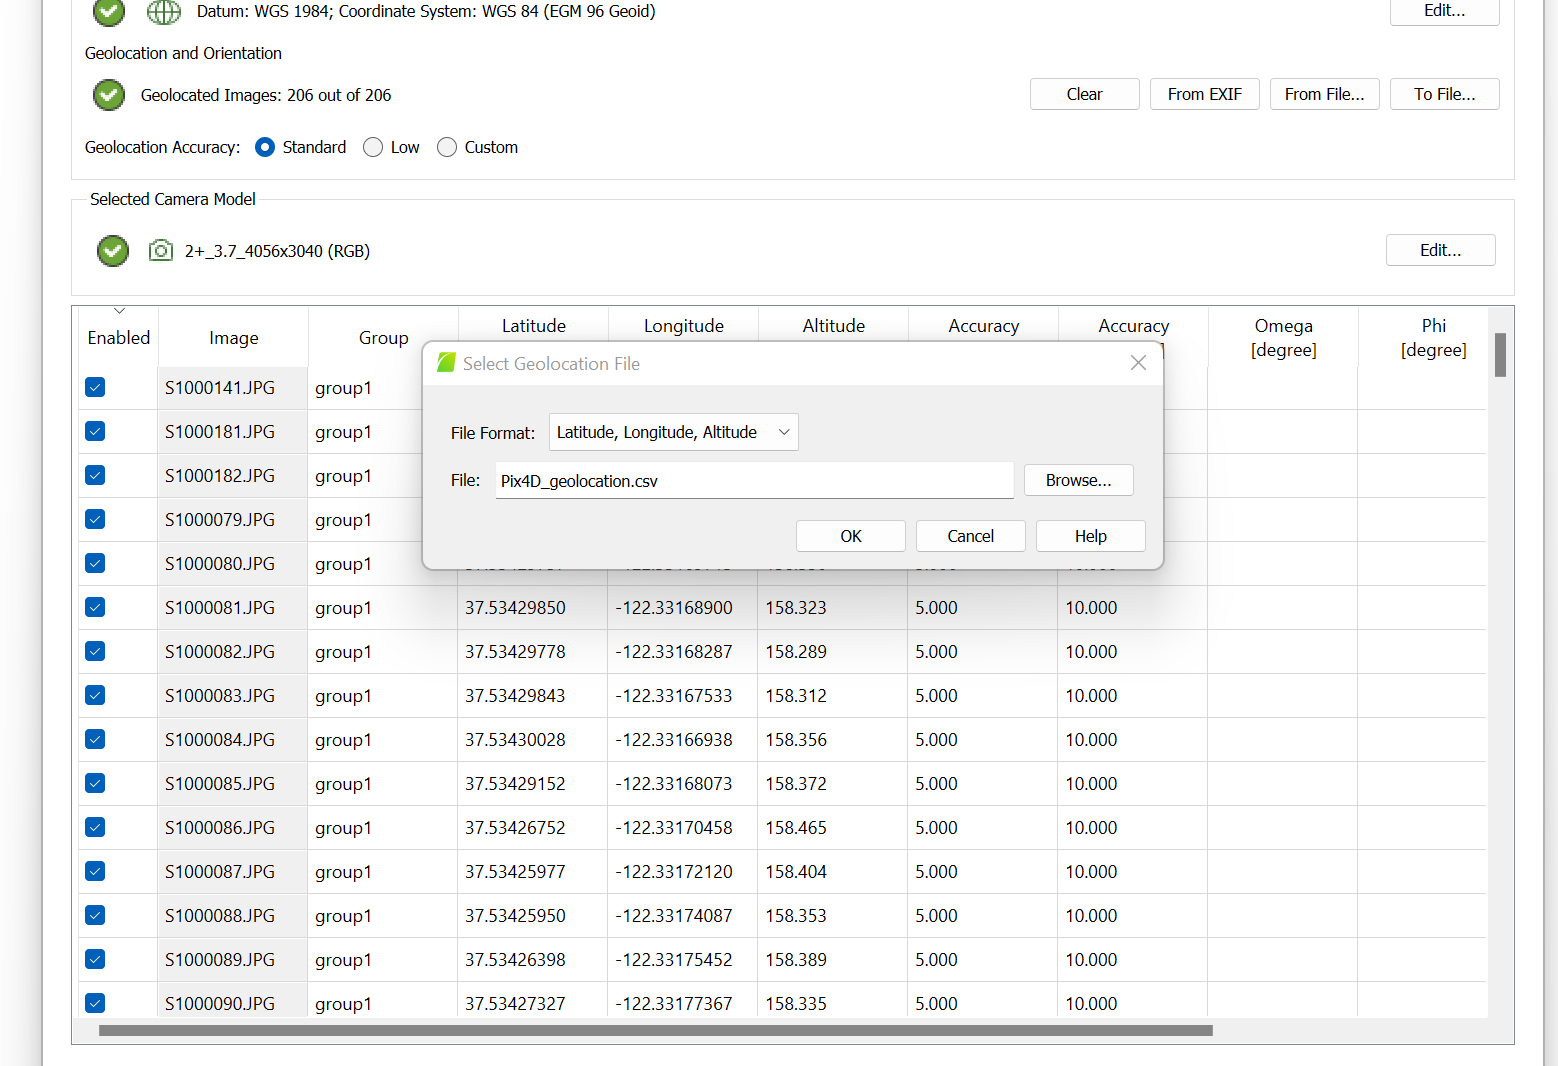
Task: Click the coordinate system globe icon
Action: [164, 12]
